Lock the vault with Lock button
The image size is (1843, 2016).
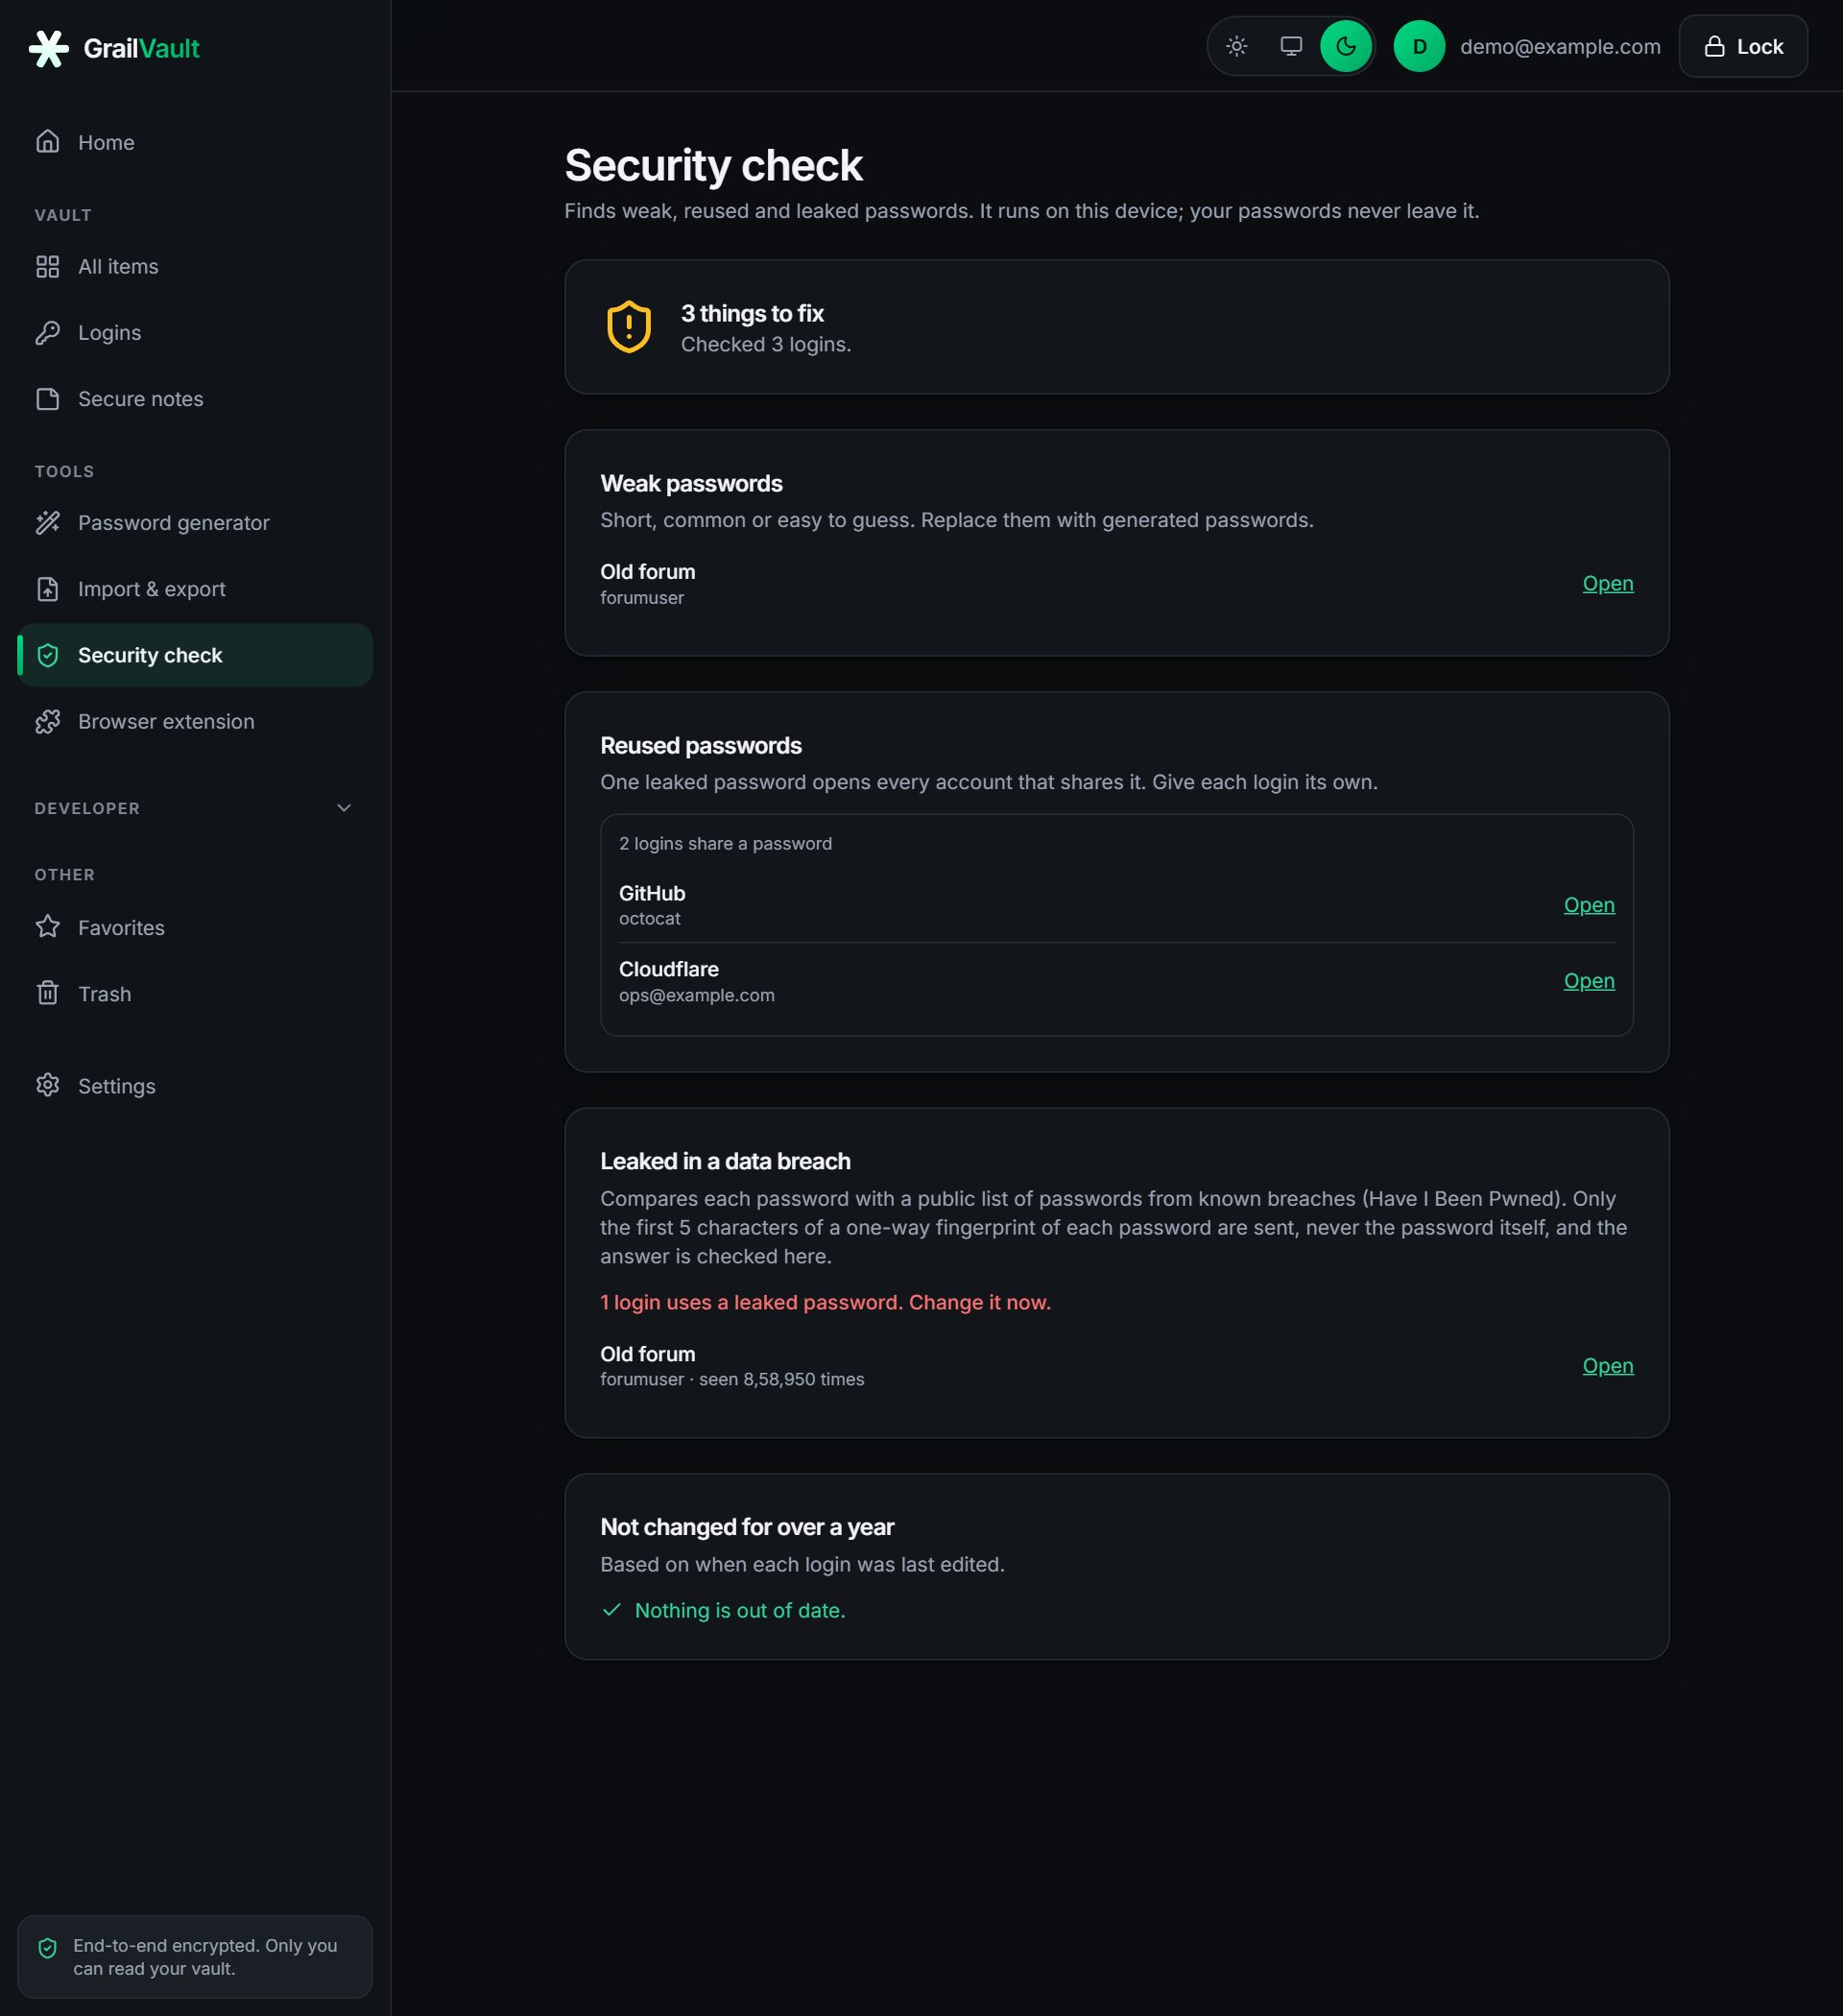click(1743, 46)
